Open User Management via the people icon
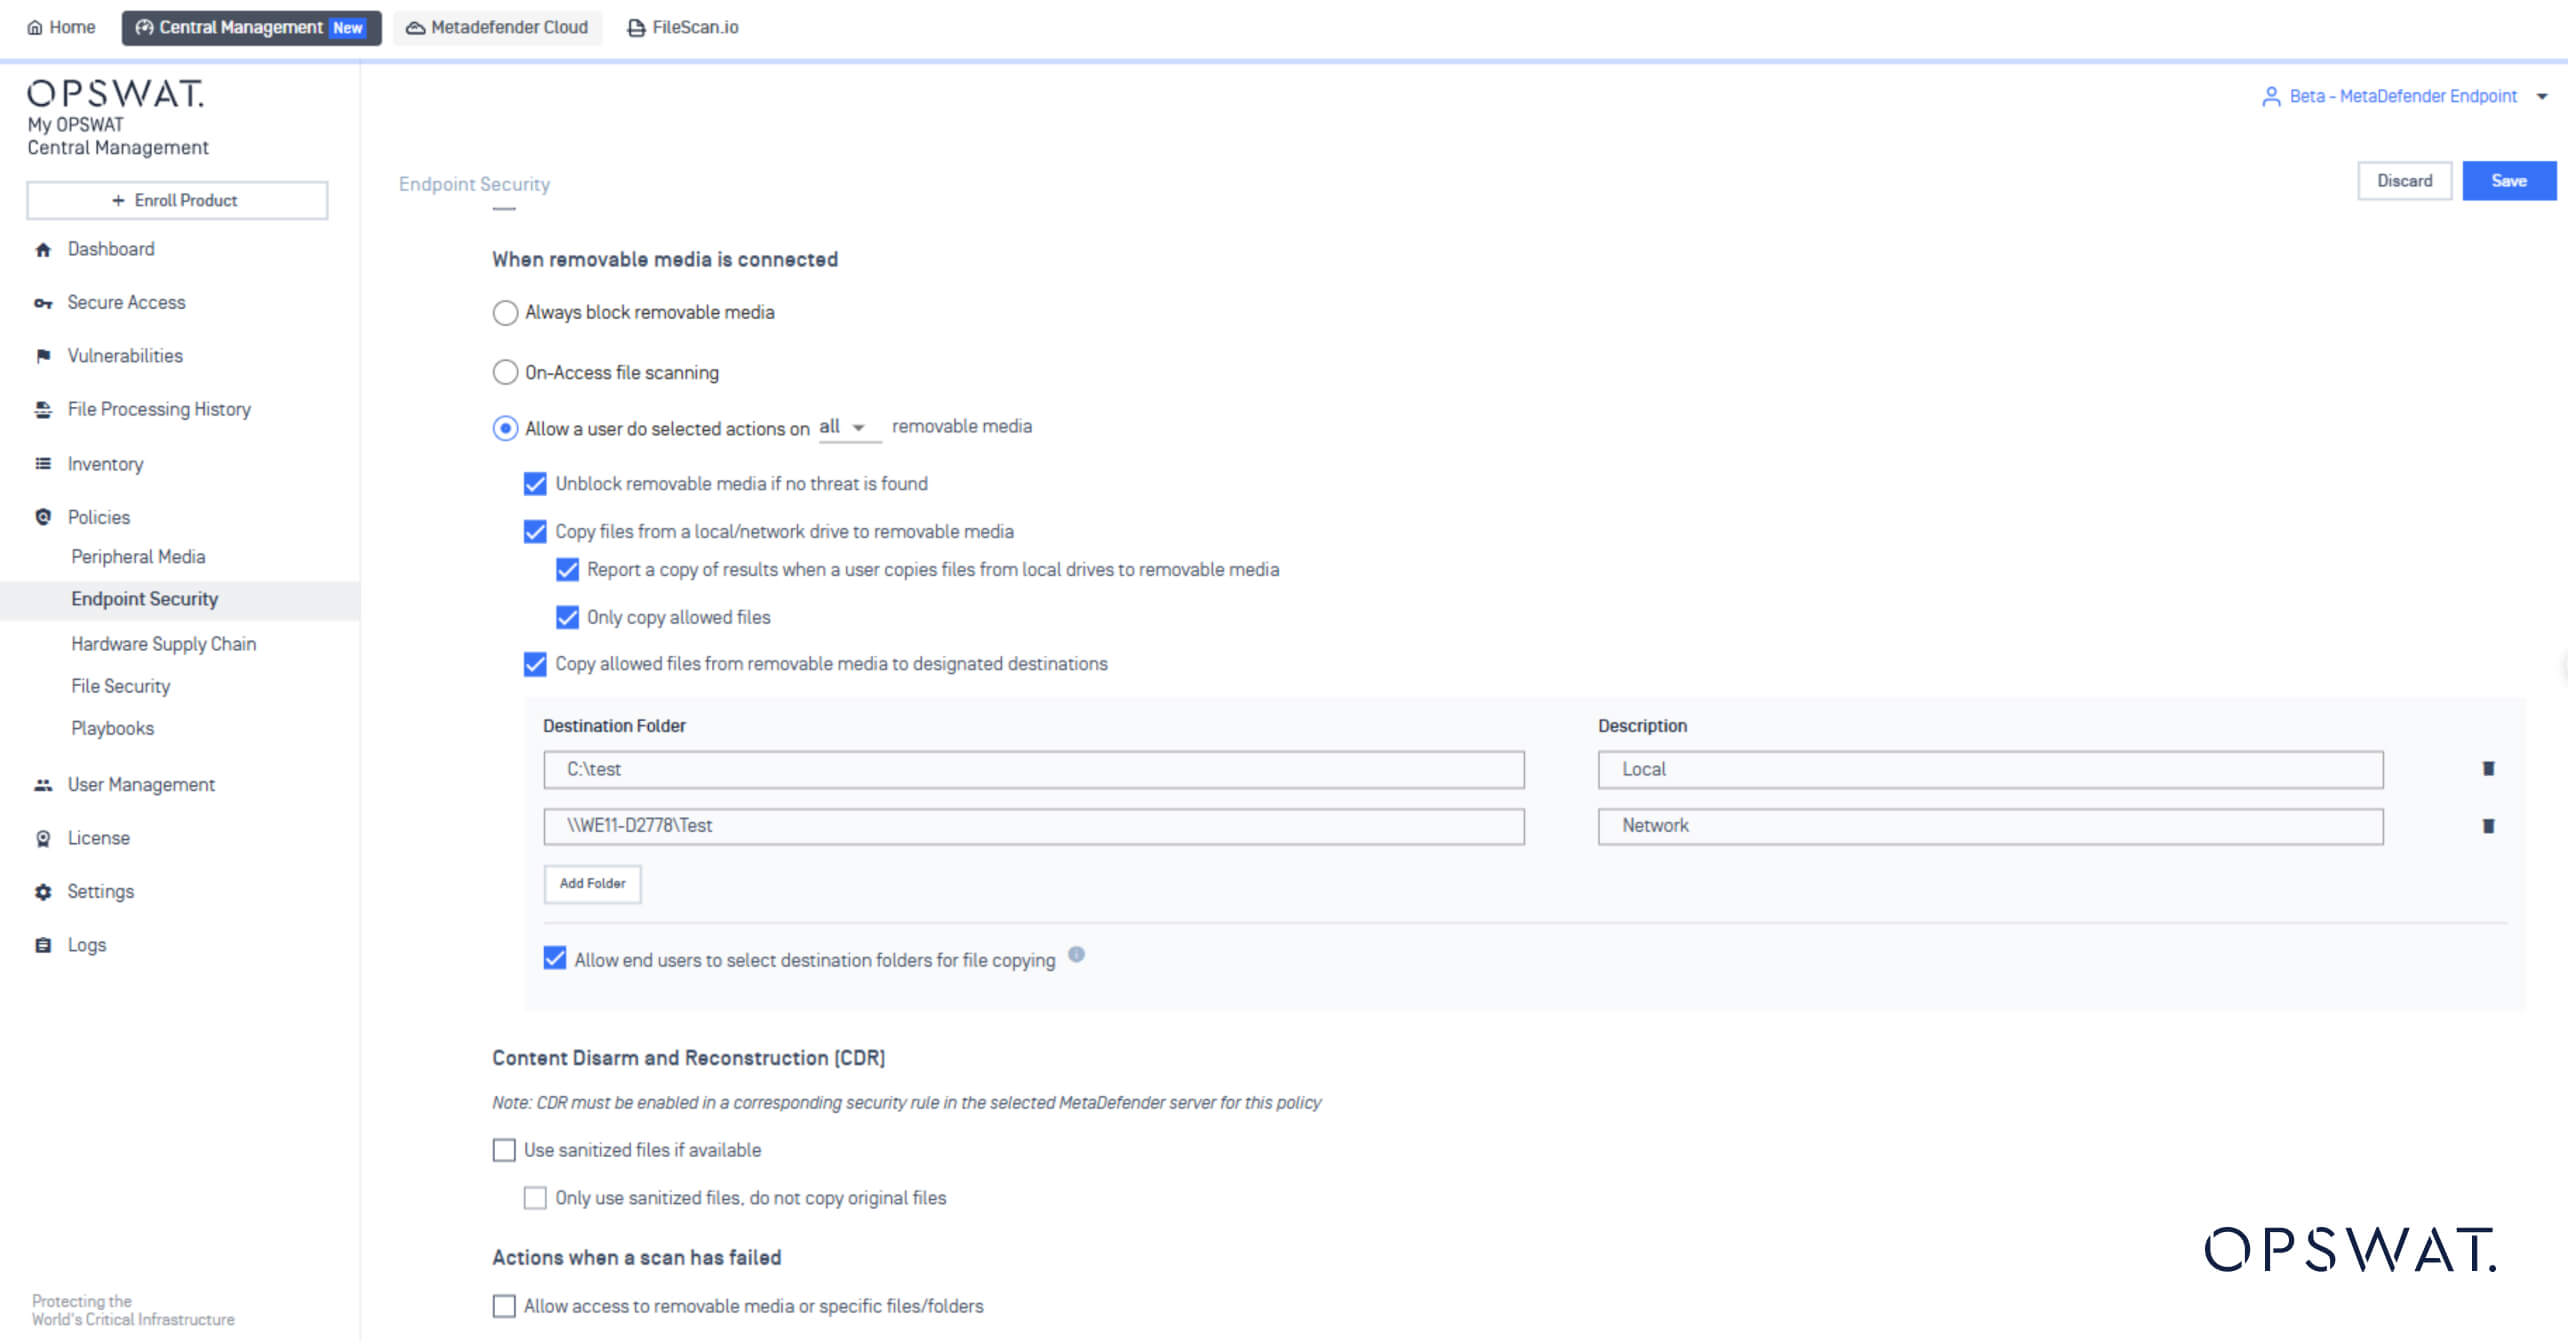Image resolution: width=2568 pixels, height=1344 pixels. 42,784
